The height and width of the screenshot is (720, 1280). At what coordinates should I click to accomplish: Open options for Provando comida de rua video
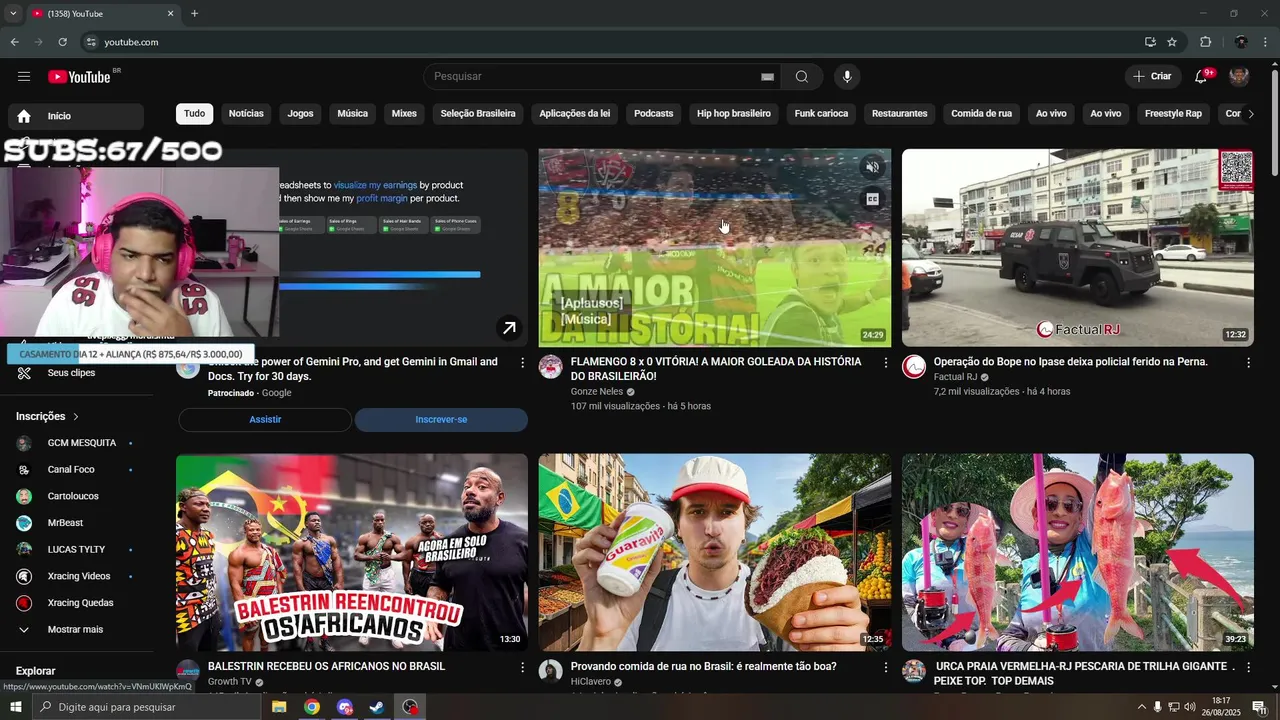click(x=885, y=666)
